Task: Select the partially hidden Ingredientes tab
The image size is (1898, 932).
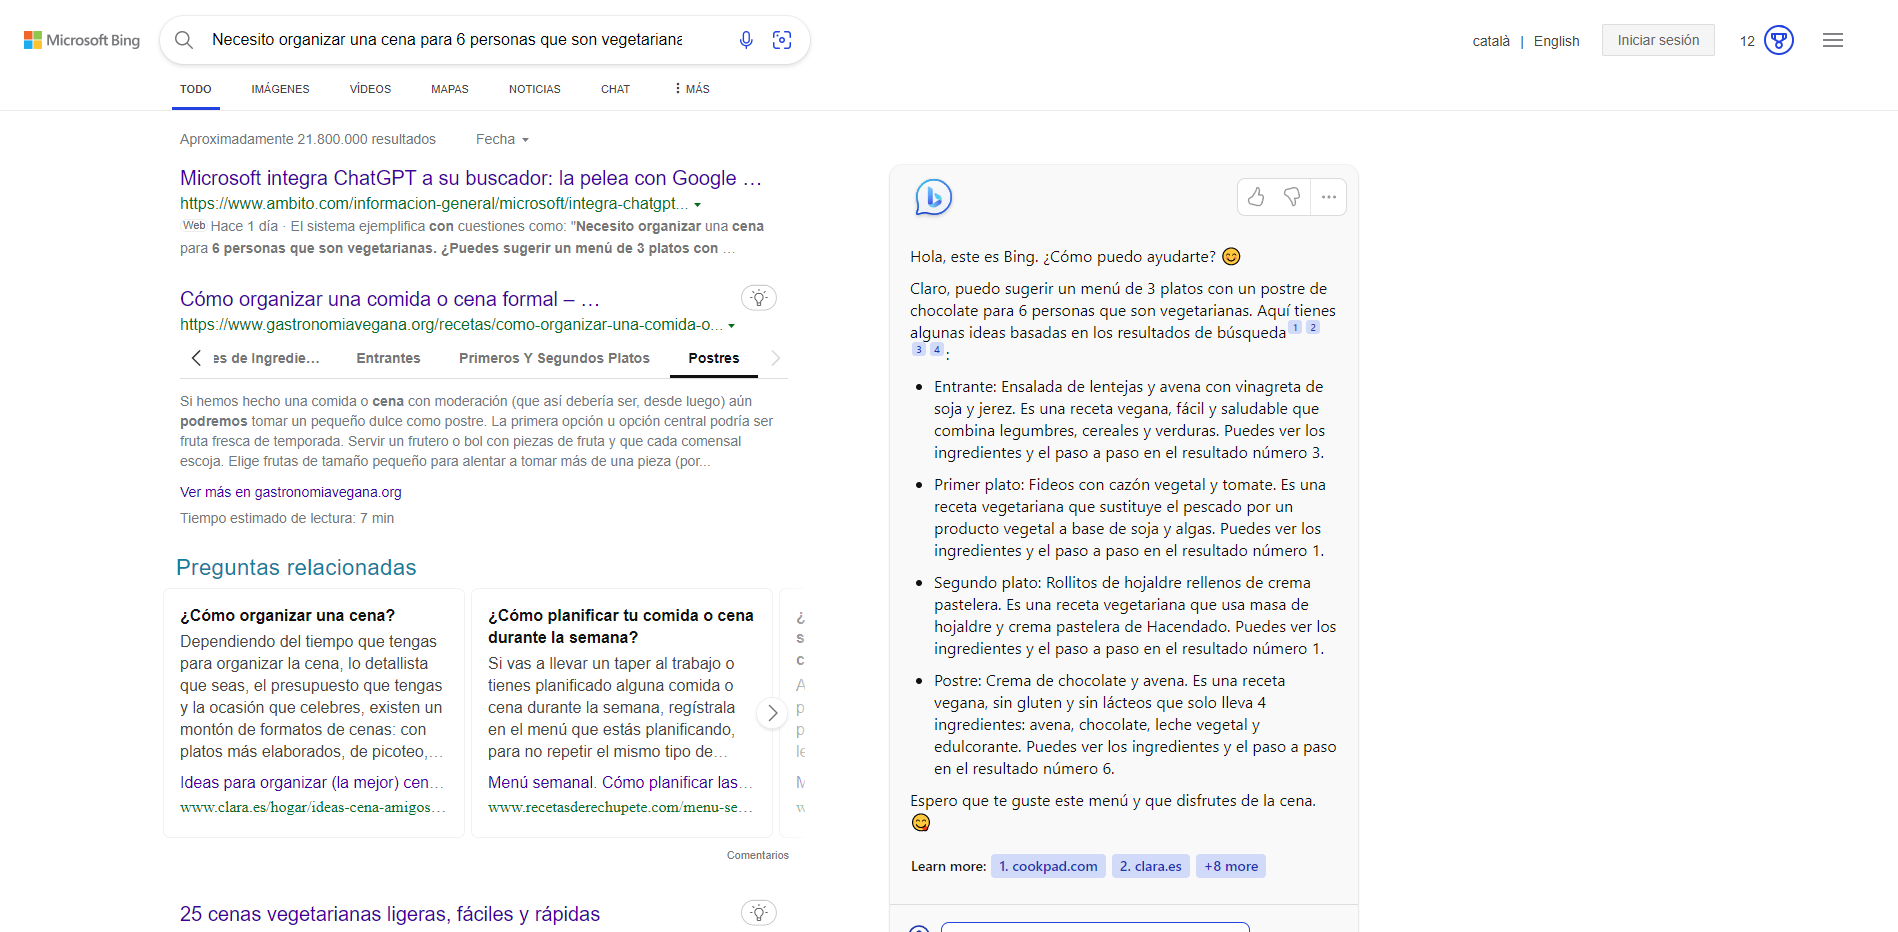Action: 266,358
